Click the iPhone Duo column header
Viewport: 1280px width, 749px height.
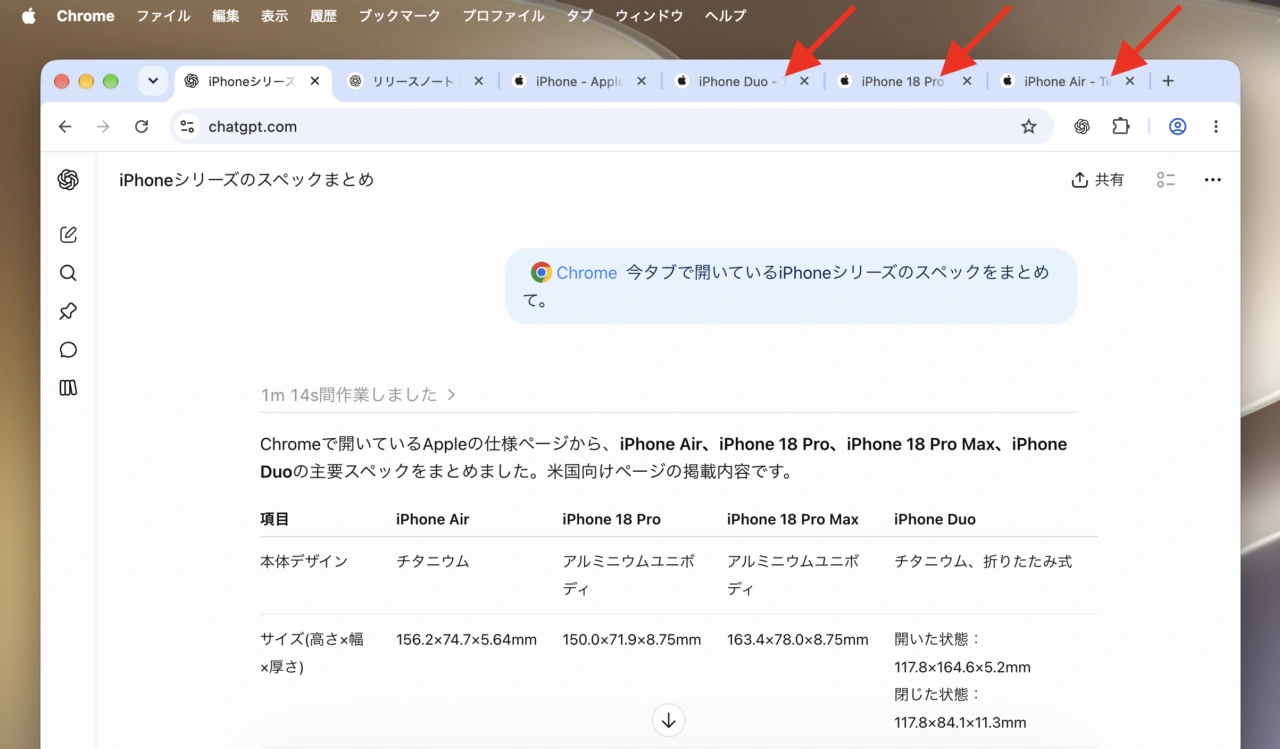coord(935,520)
